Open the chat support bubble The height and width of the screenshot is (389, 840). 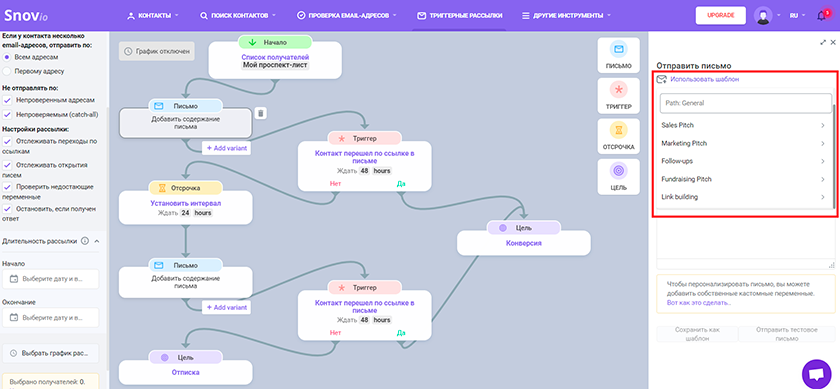point(816,373)
